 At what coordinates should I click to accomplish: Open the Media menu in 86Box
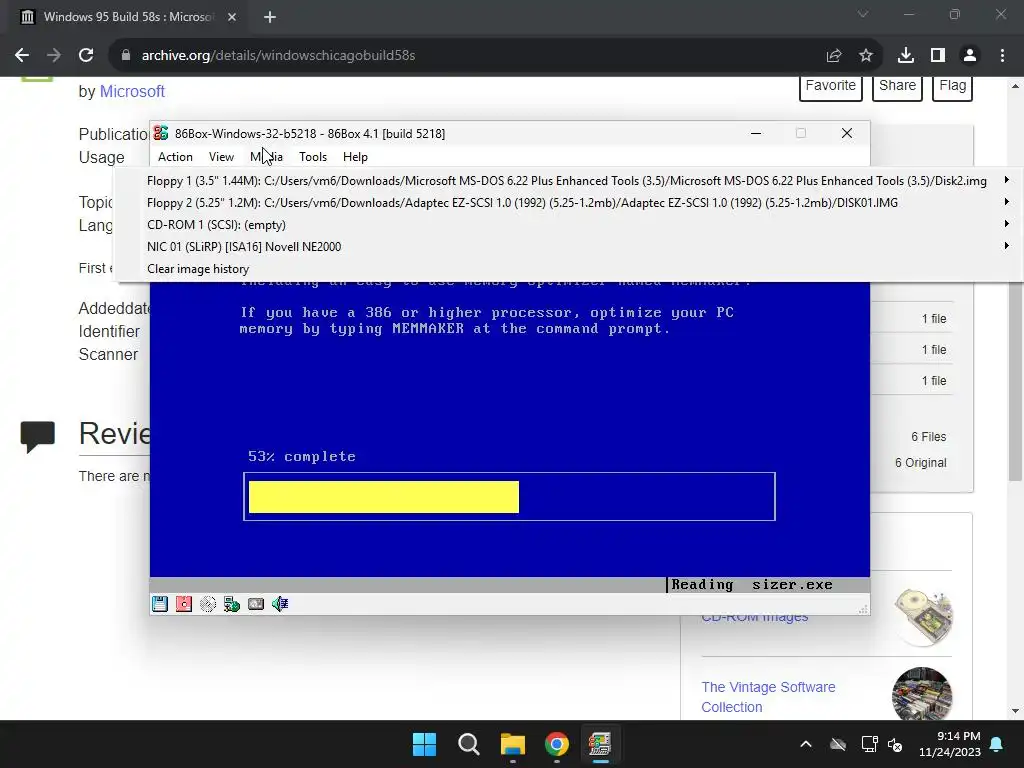pos(266,157)
